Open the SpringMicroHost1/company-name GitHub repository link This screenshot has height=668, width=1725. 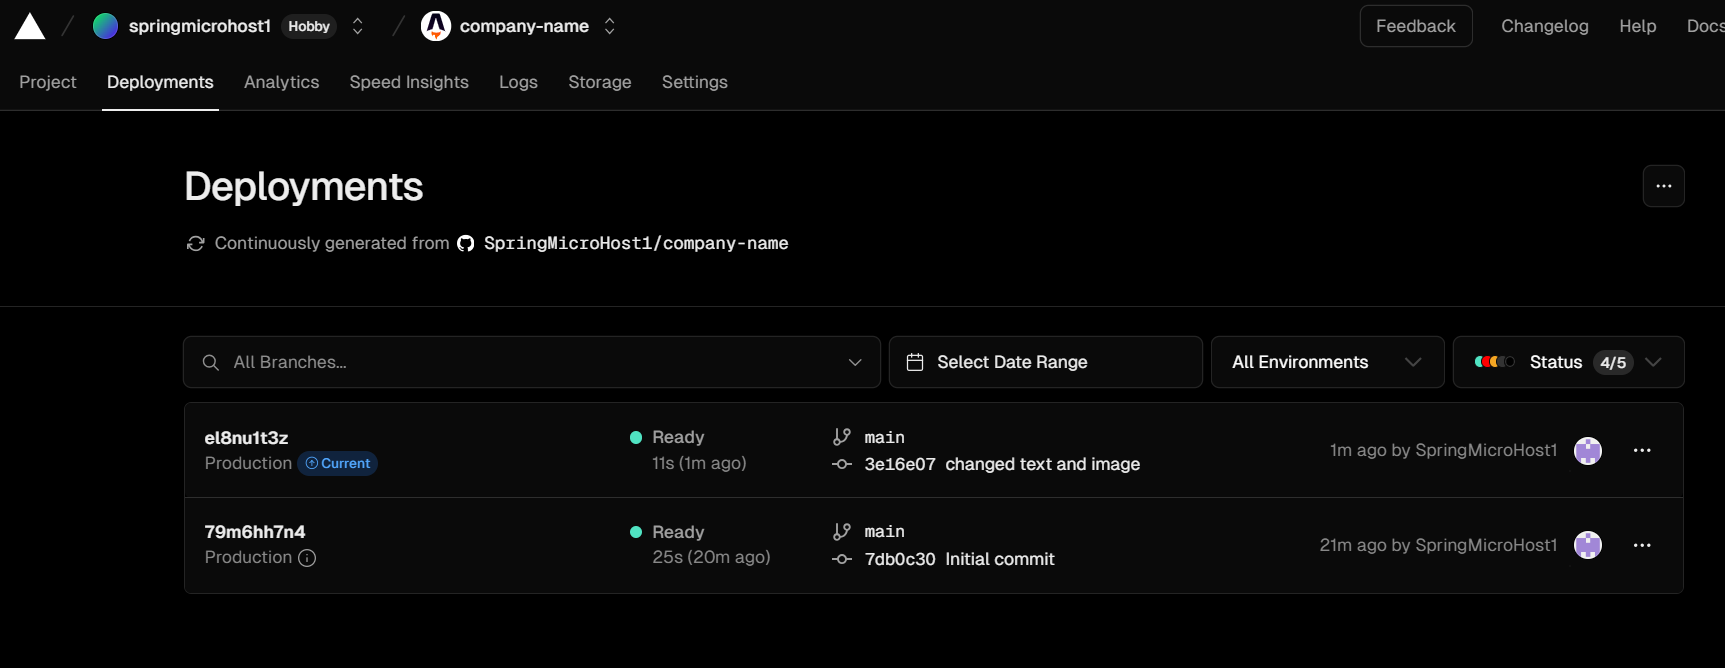point(635,243)
